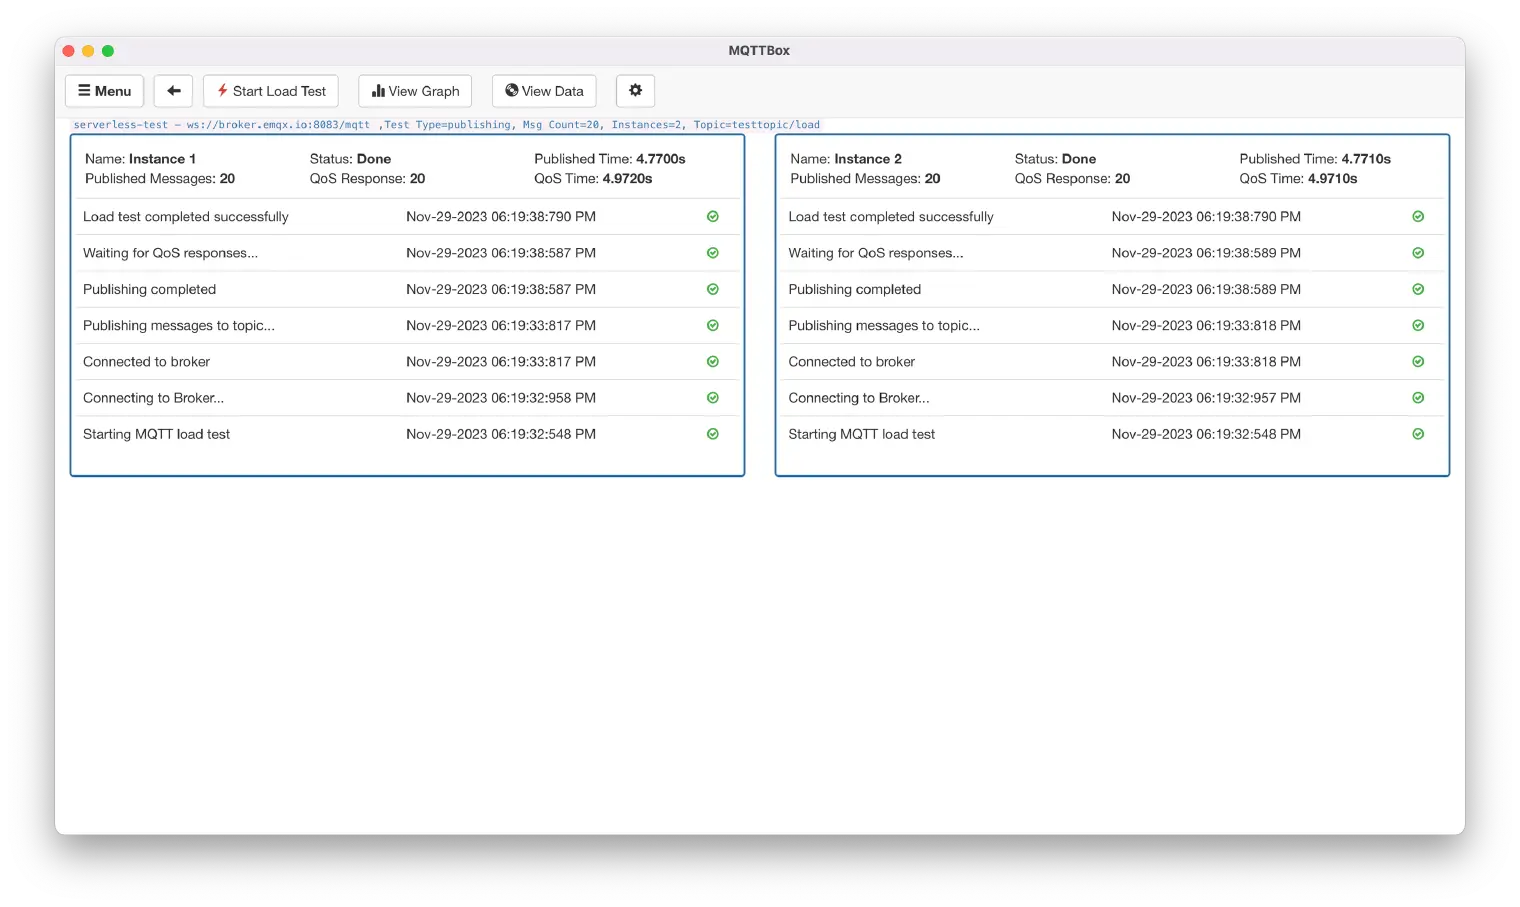Open the gear settings button
Image resolution: width=1520 pixels, height=907 pixels.
coord(635,91)
